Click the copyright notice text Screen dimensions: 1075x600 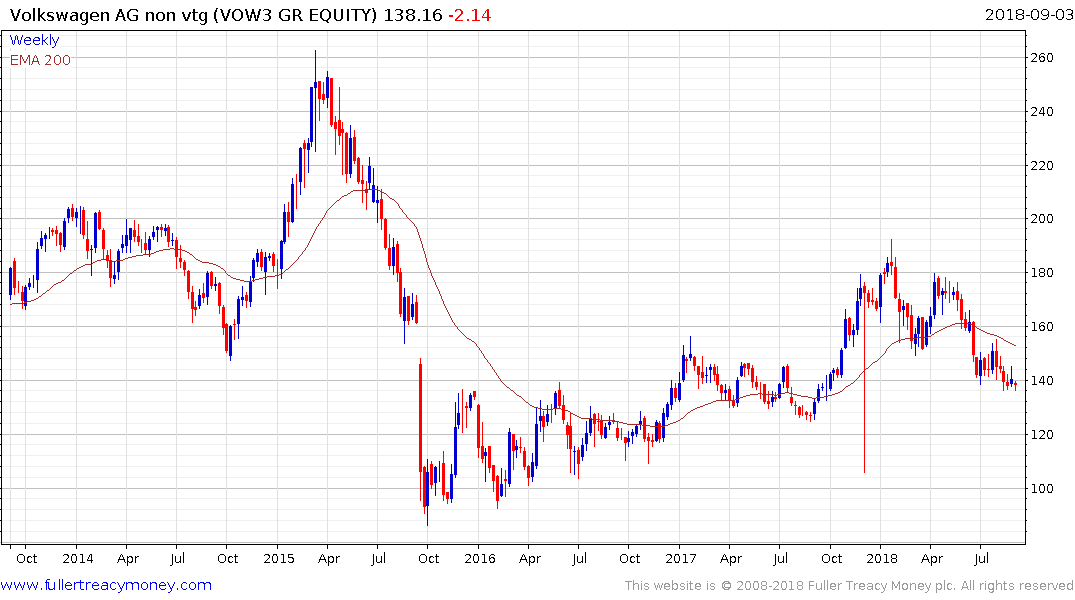coord(849,586)
